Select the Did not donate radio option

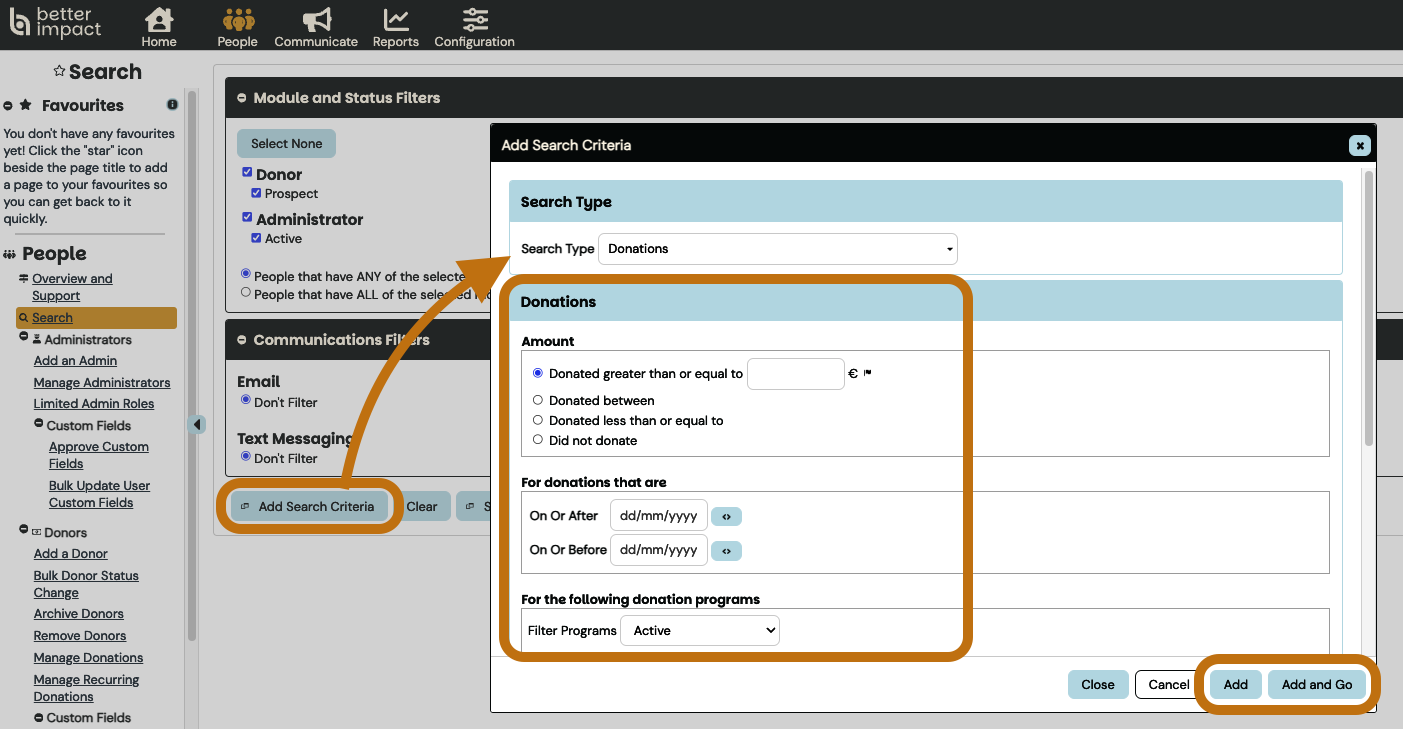[538, 440]
